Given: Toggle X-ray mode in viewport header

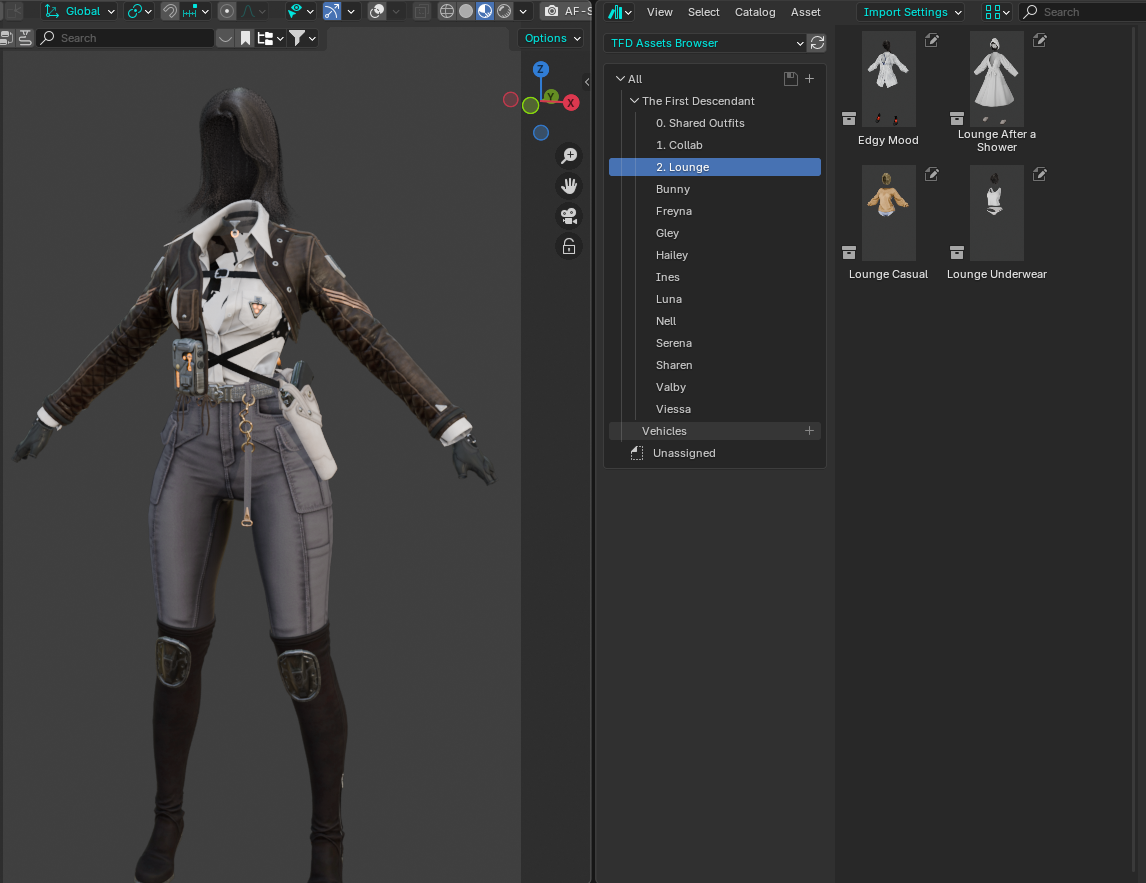Looking at the screenshot, I should pos(422,11).
